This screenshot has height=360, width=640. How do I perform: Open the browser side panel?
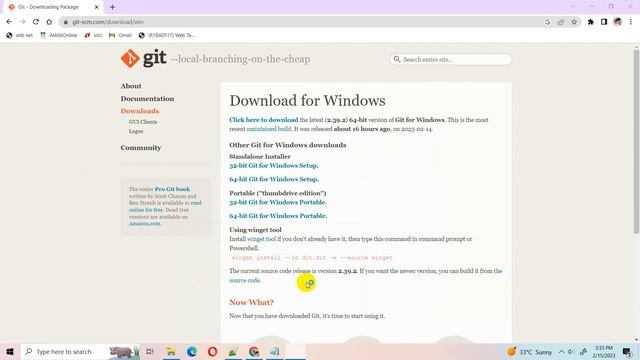pos(604,22)
